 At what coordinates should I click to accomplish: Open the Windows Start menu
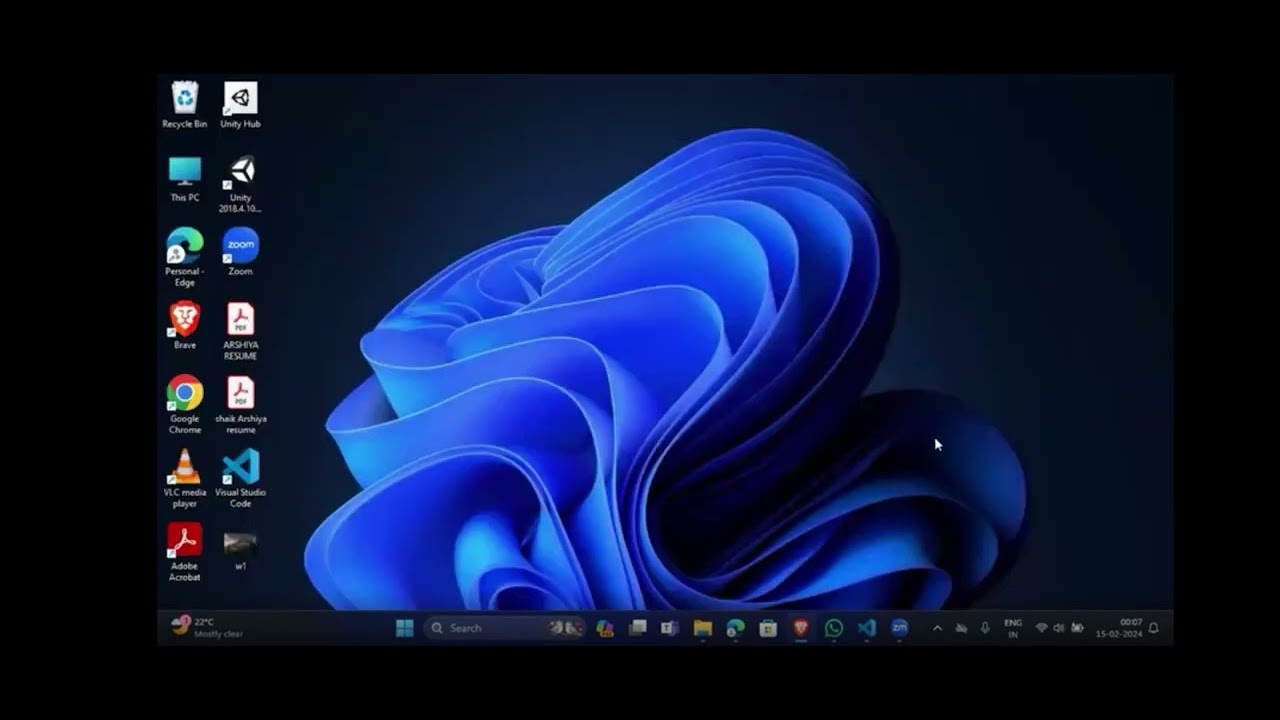pyautogui.click(x=404, y=628)
